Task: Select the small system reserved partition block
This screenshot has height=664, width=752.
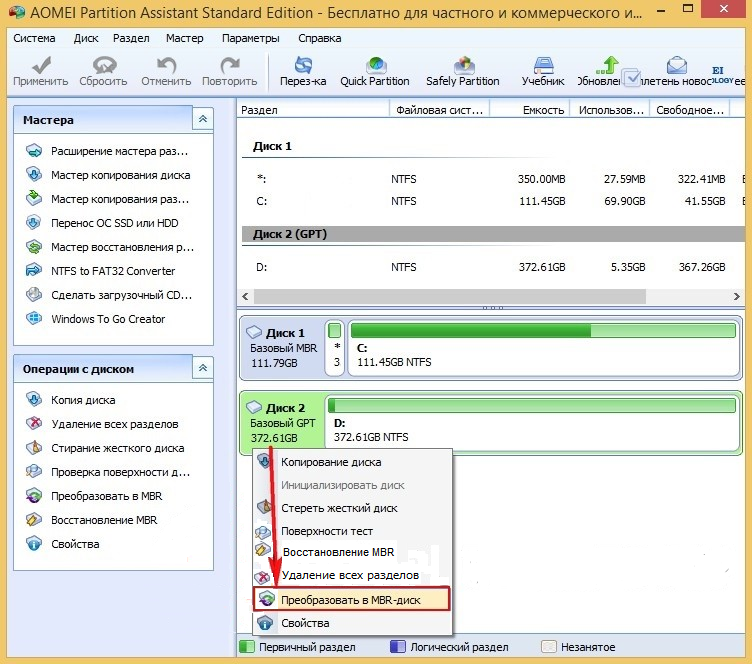Action: click(x=335, y=347)
